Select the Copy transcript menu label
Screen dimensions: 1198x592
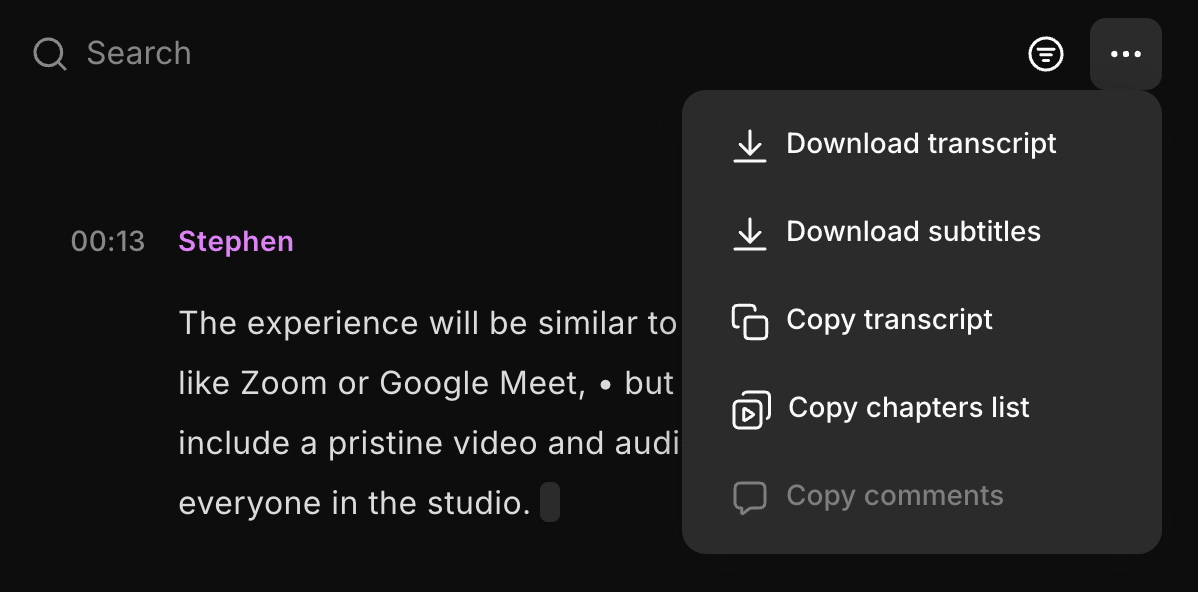(889, 320)
